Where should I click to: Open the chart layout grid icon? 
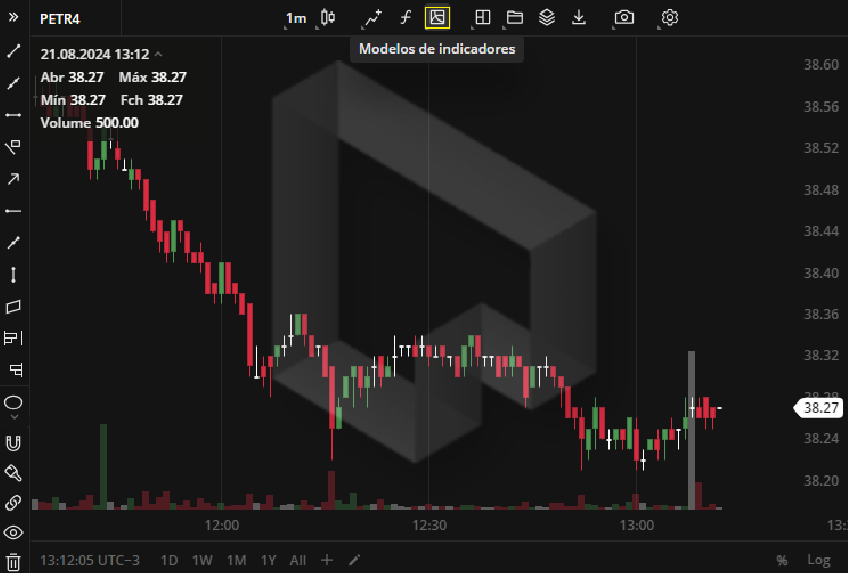482,18
